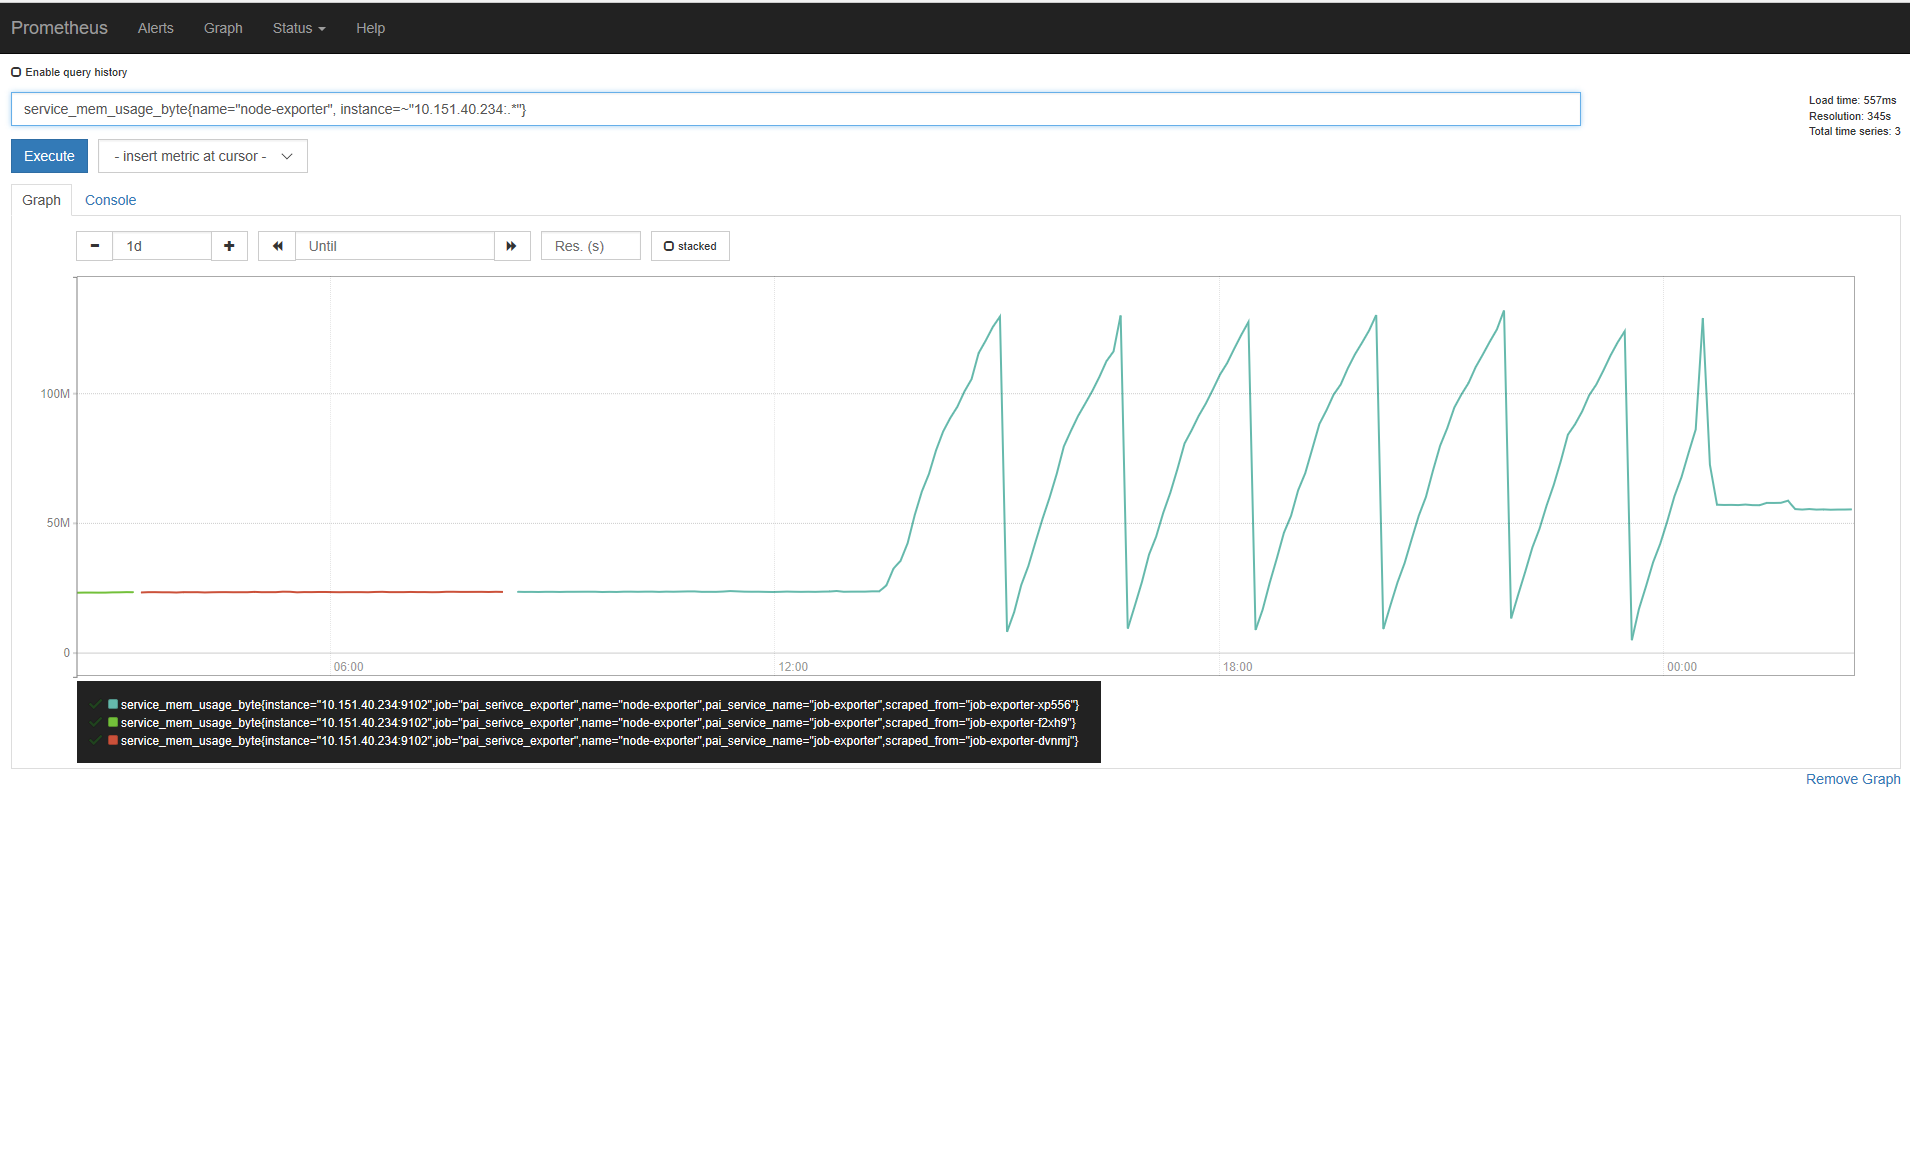Click the Until date input field

coord(394,246)
